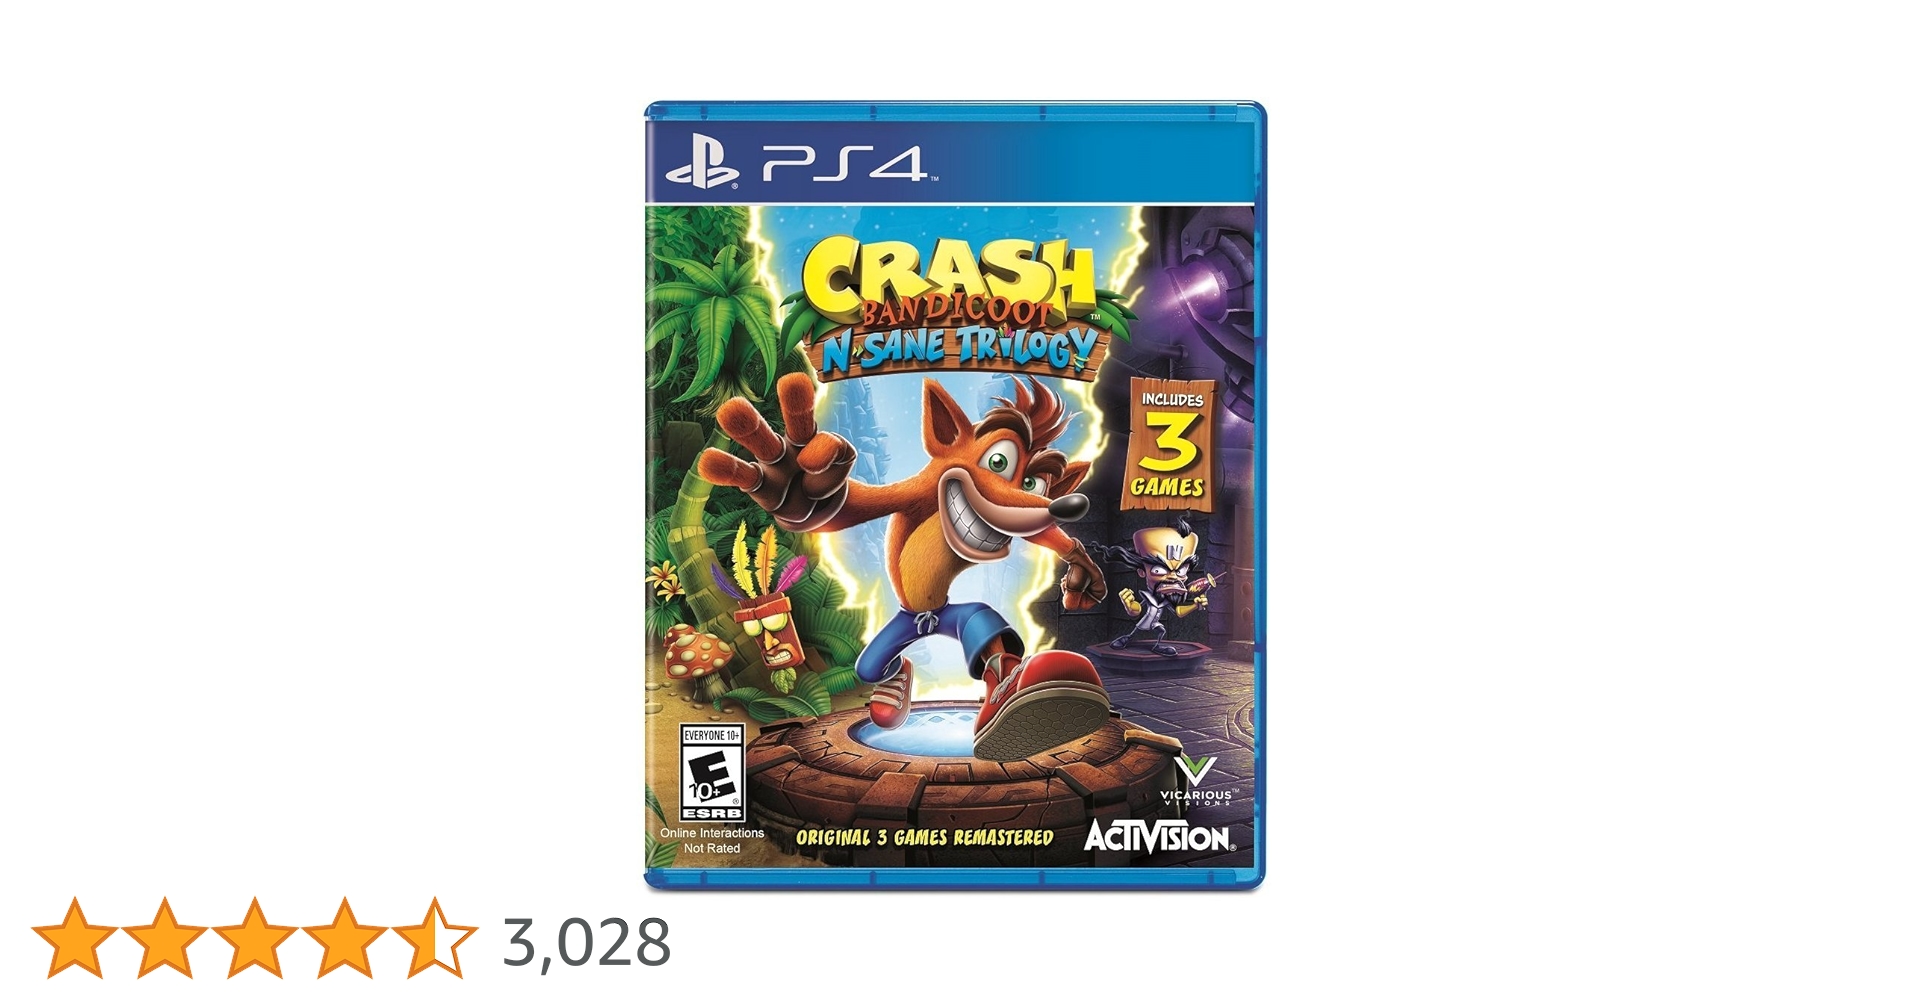Click the Vicarious Visions logo
Viewport: 1910px width, 1000px height.
point(1196,781)
